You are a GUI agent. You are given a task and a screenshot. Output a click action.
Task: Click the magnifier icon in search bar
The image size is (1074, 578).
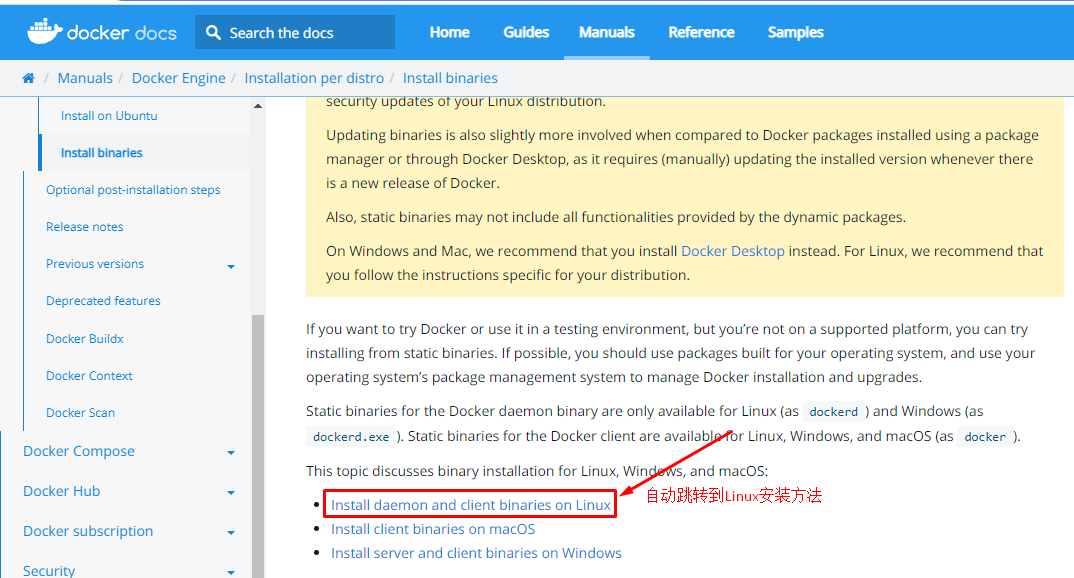click(x=213, y=32)
